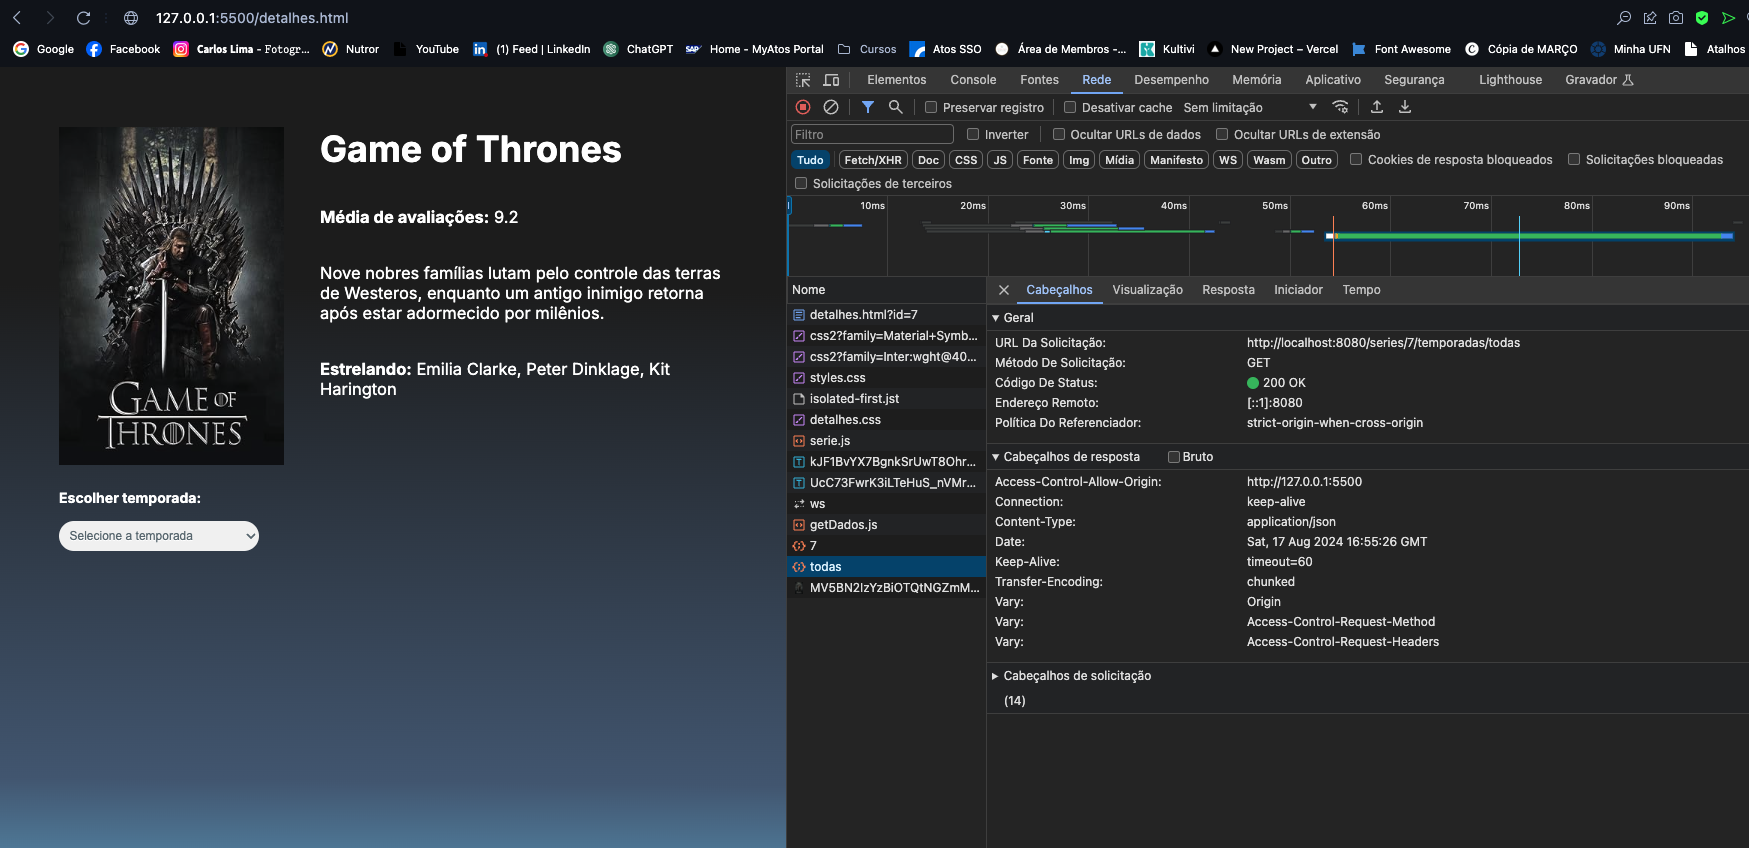Screen dimensions: 1749x848
Task: Filter requests by WS type
Action: pyautogui.click(x=1228, y=160)
